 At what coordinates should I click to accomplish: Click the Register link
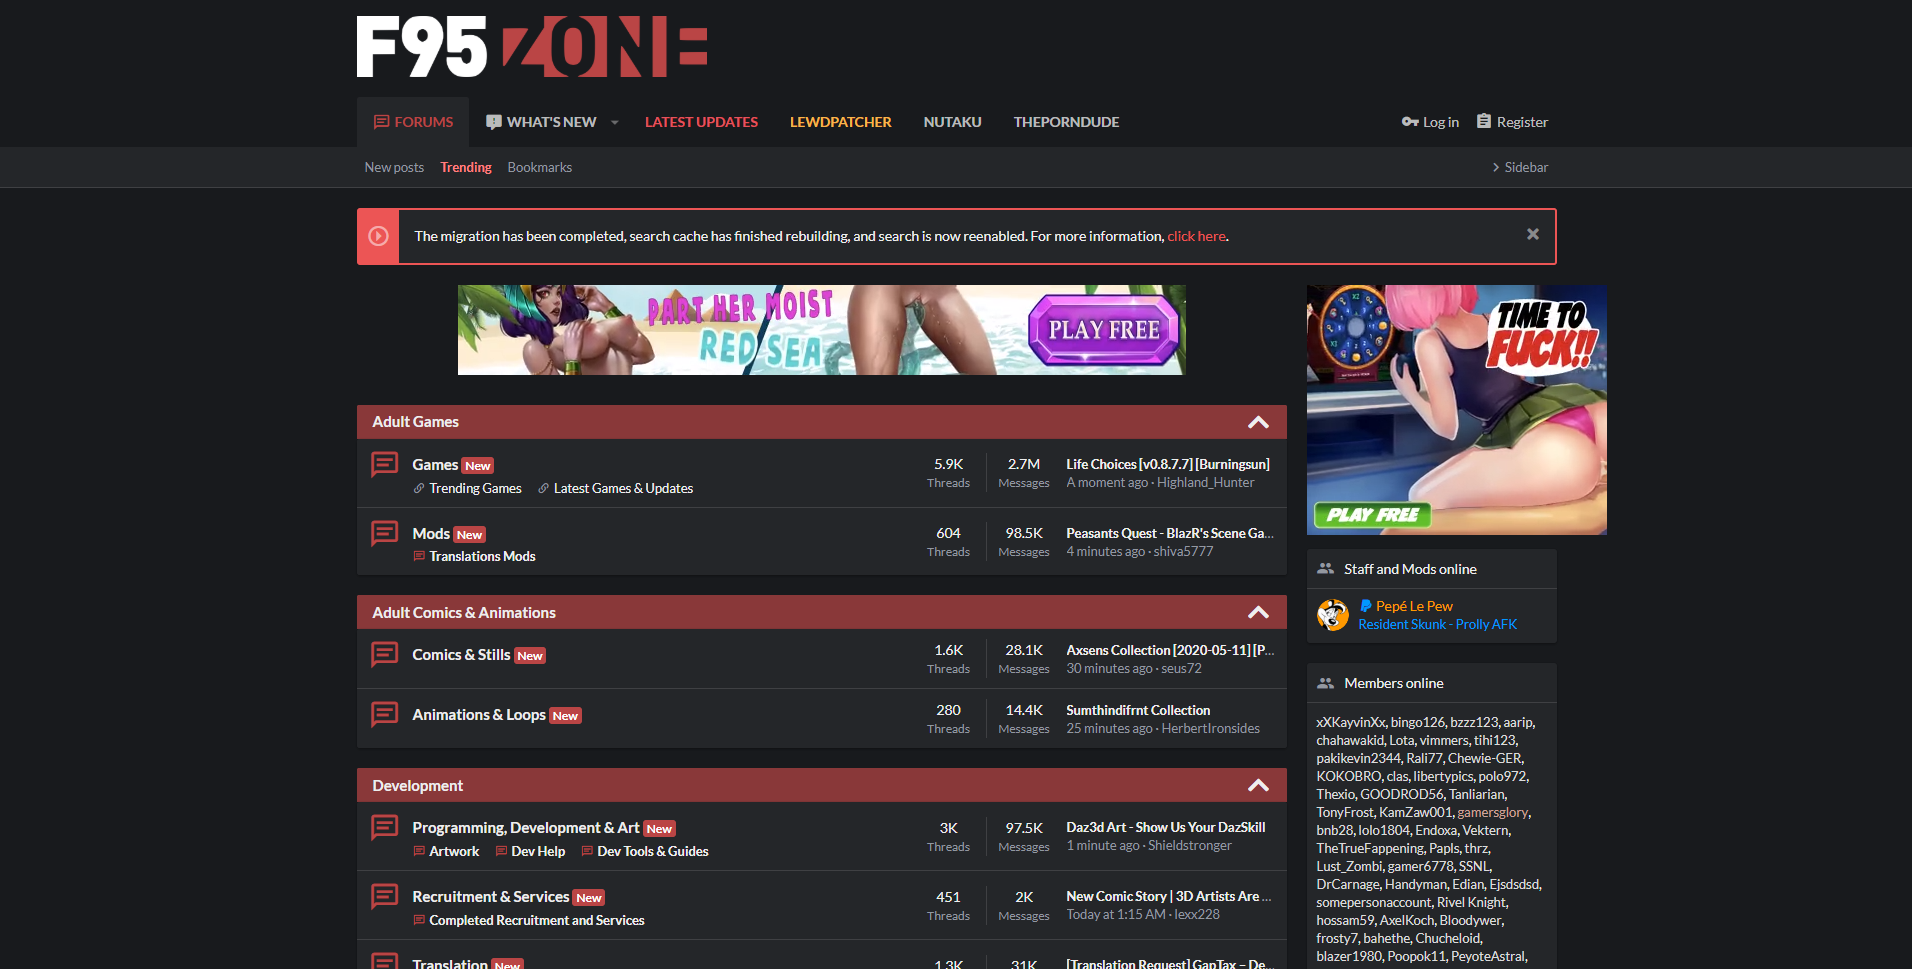[x=1512, y=122]
